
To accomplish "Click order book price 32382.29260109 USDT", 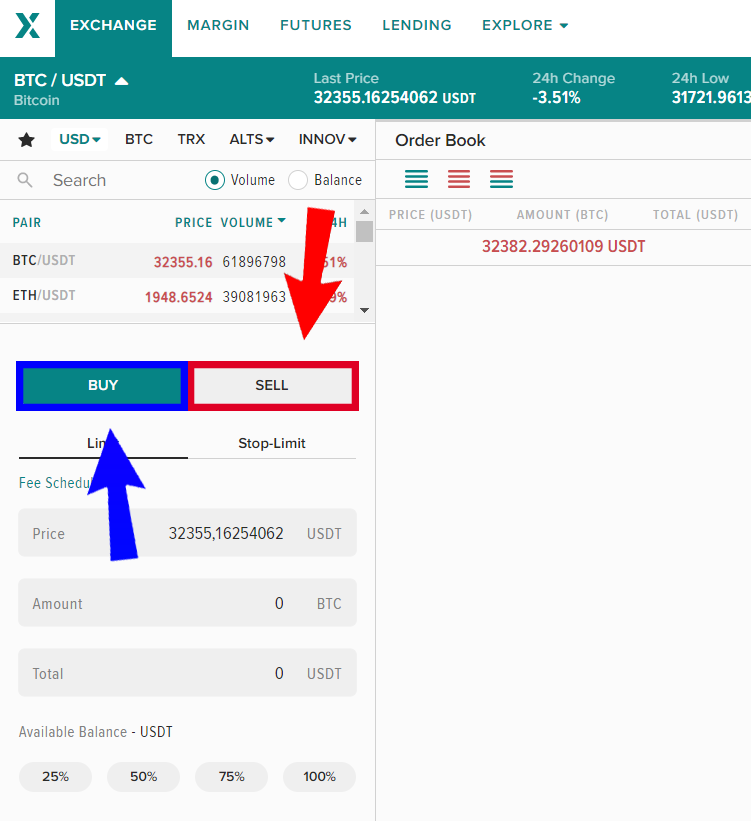I will pos(564,247).
